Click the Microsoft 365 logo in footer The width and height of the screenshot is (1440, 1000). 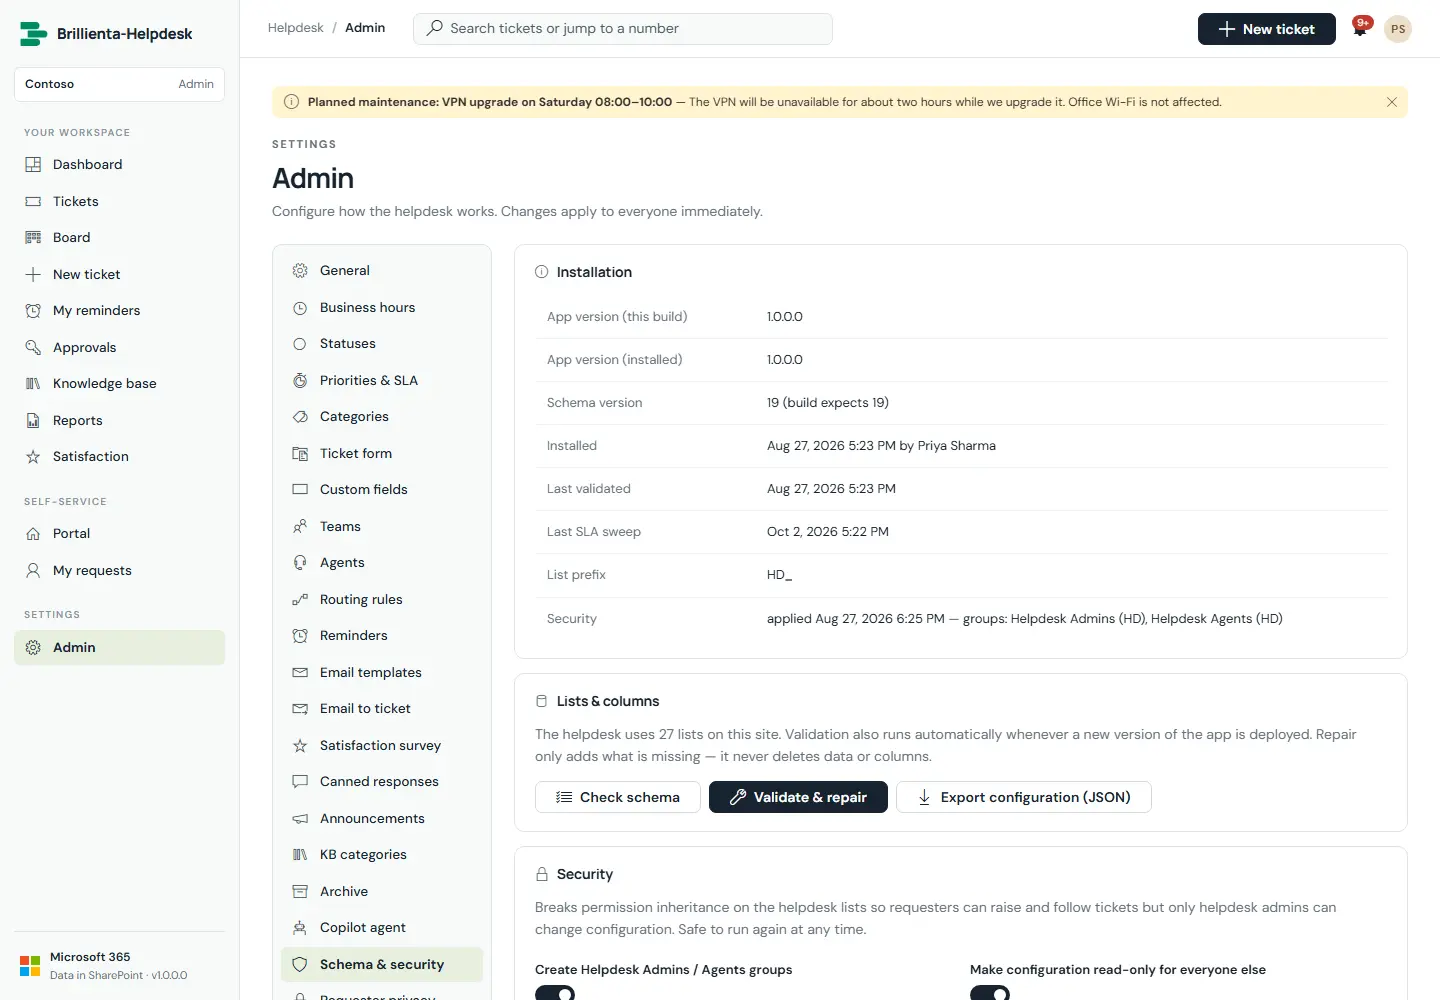(30, 966)
